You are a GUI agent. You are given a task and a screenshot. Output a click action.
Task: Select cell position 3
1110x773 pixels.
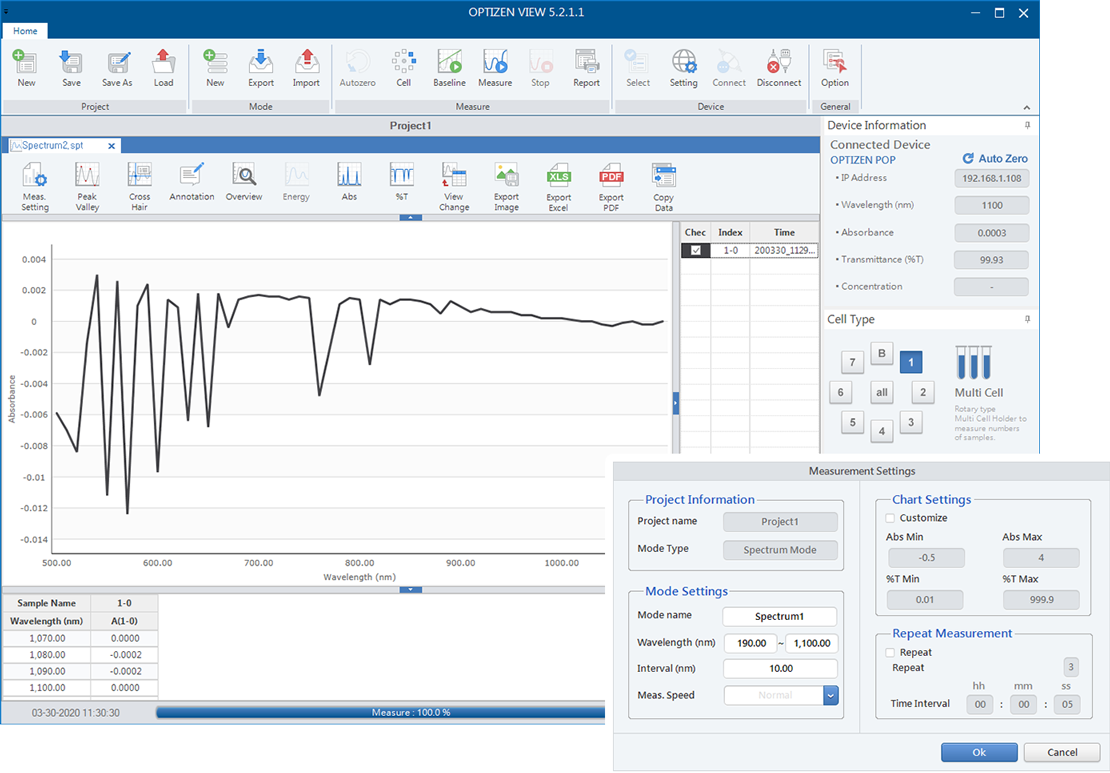pyautogui.click(x=910, y=423)
